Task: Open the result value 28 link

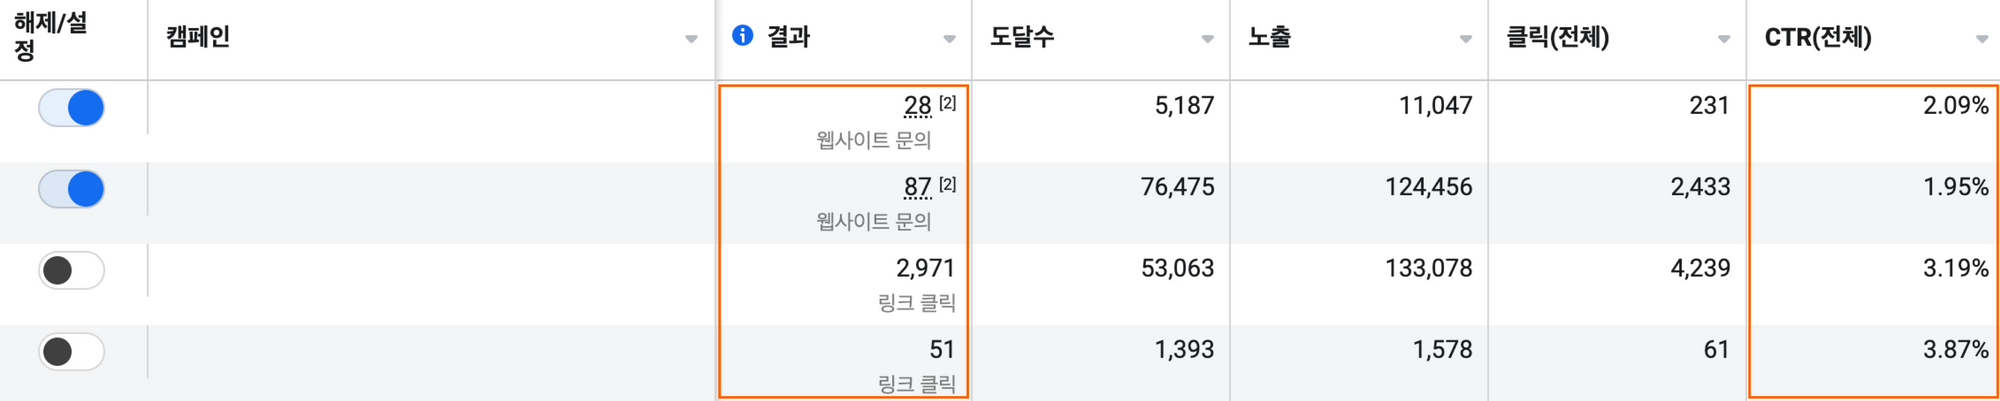Action: click(x=917, y=106)
